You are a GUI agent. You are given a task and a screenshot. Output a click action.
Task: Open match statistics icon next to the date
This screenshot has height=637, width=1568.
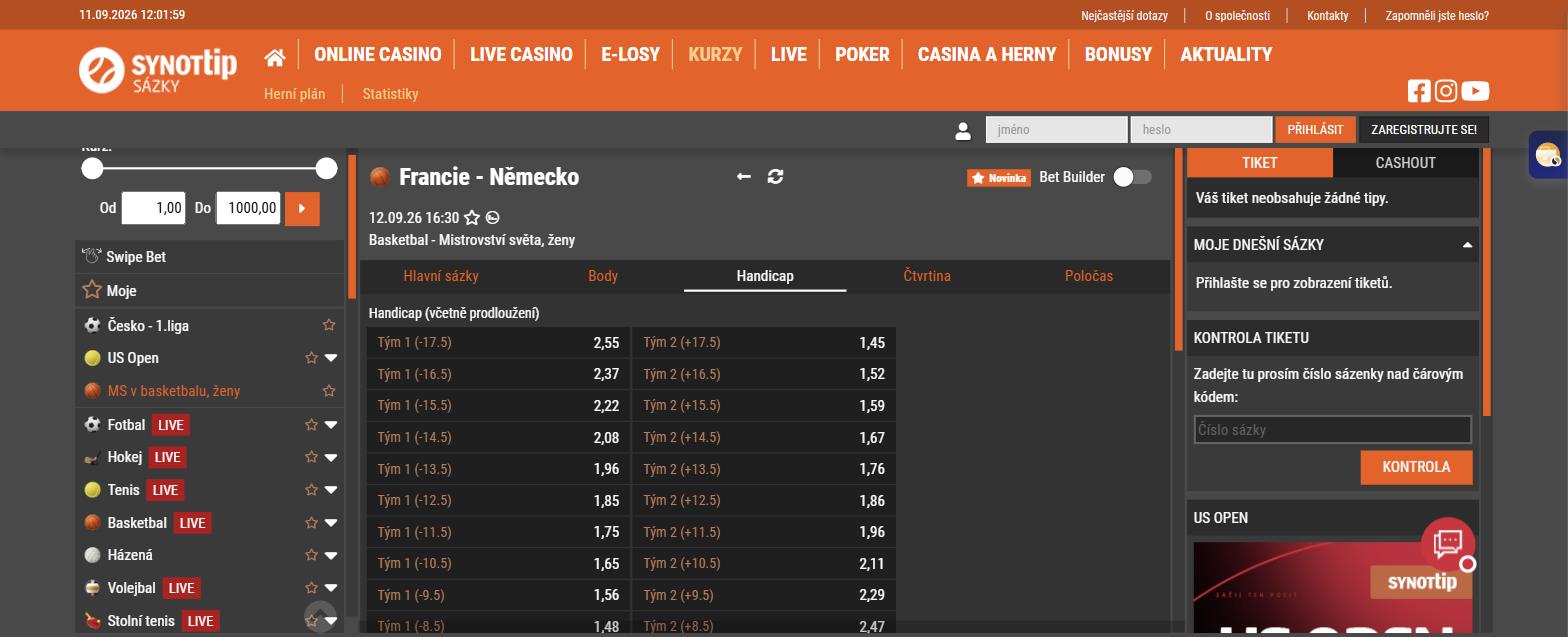coord(493,217)
